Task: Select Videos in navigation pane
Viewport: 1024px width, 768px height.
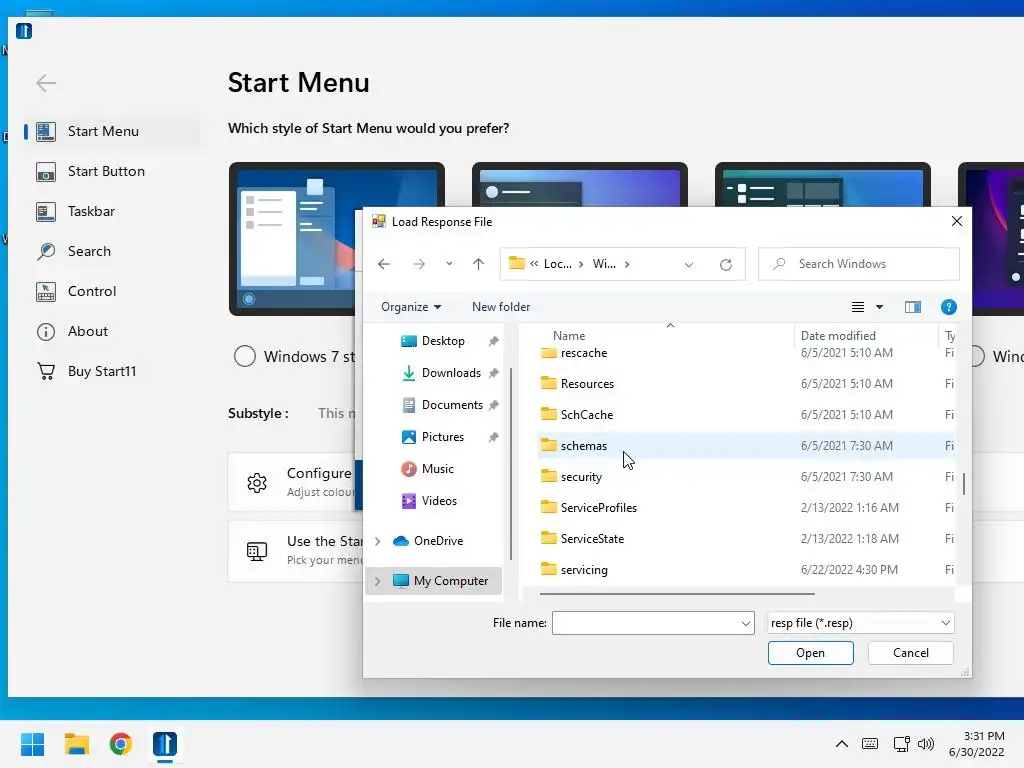Action: point(439,501)
